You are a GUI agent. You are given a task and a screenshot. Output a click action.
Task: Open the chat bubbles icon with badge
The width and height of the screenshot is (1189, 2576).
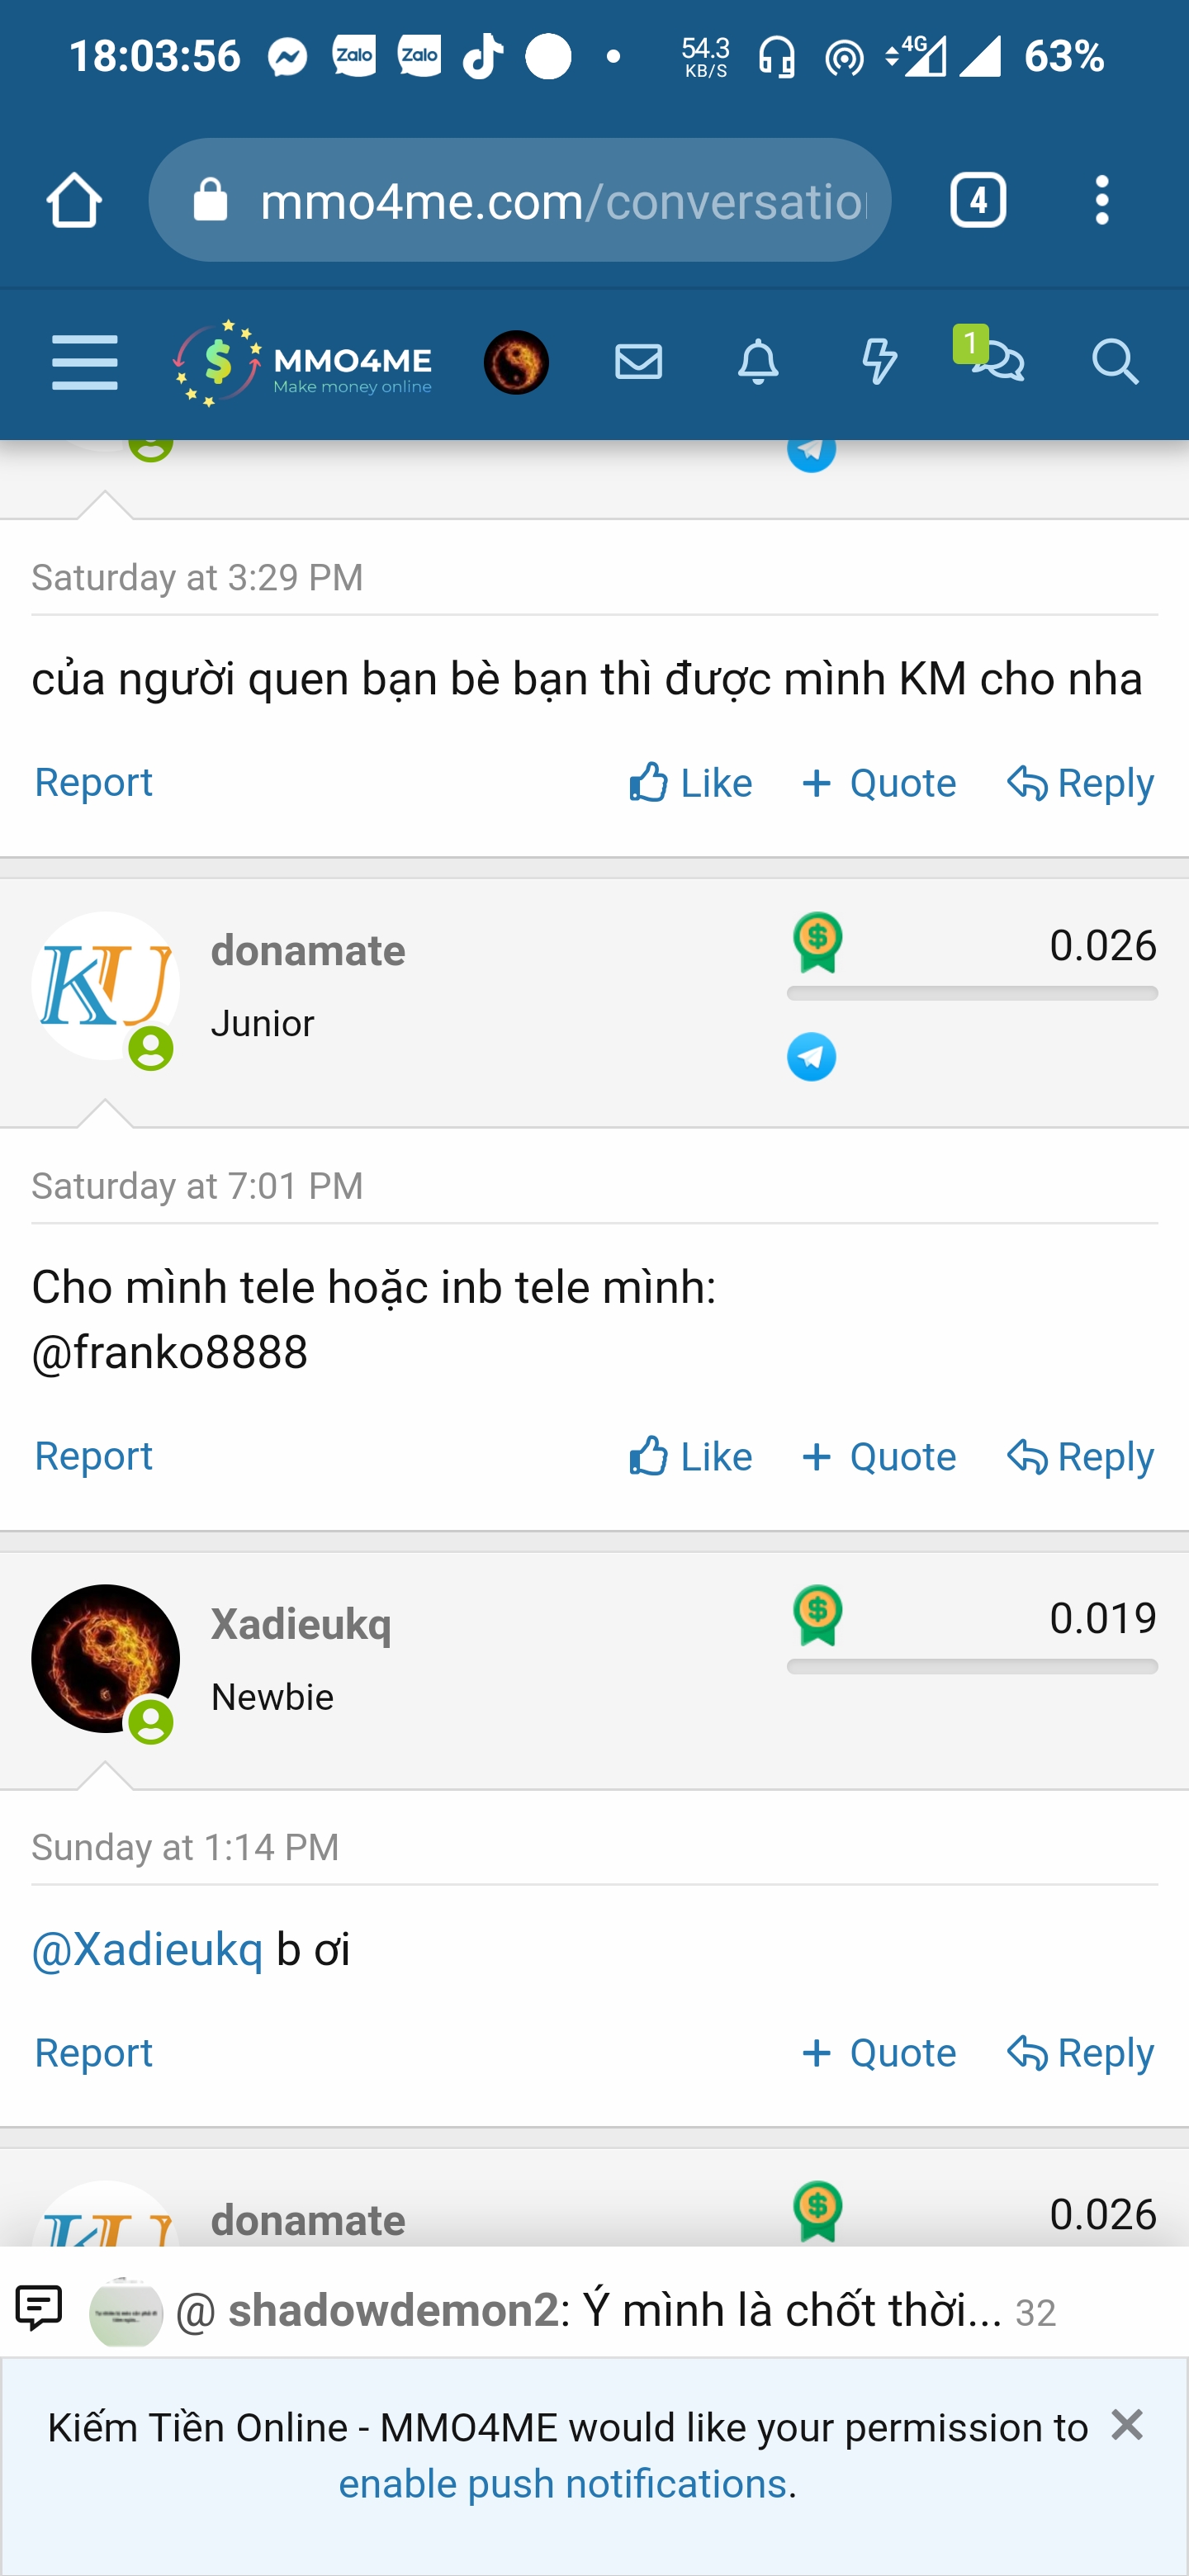[x=996, y=360]
